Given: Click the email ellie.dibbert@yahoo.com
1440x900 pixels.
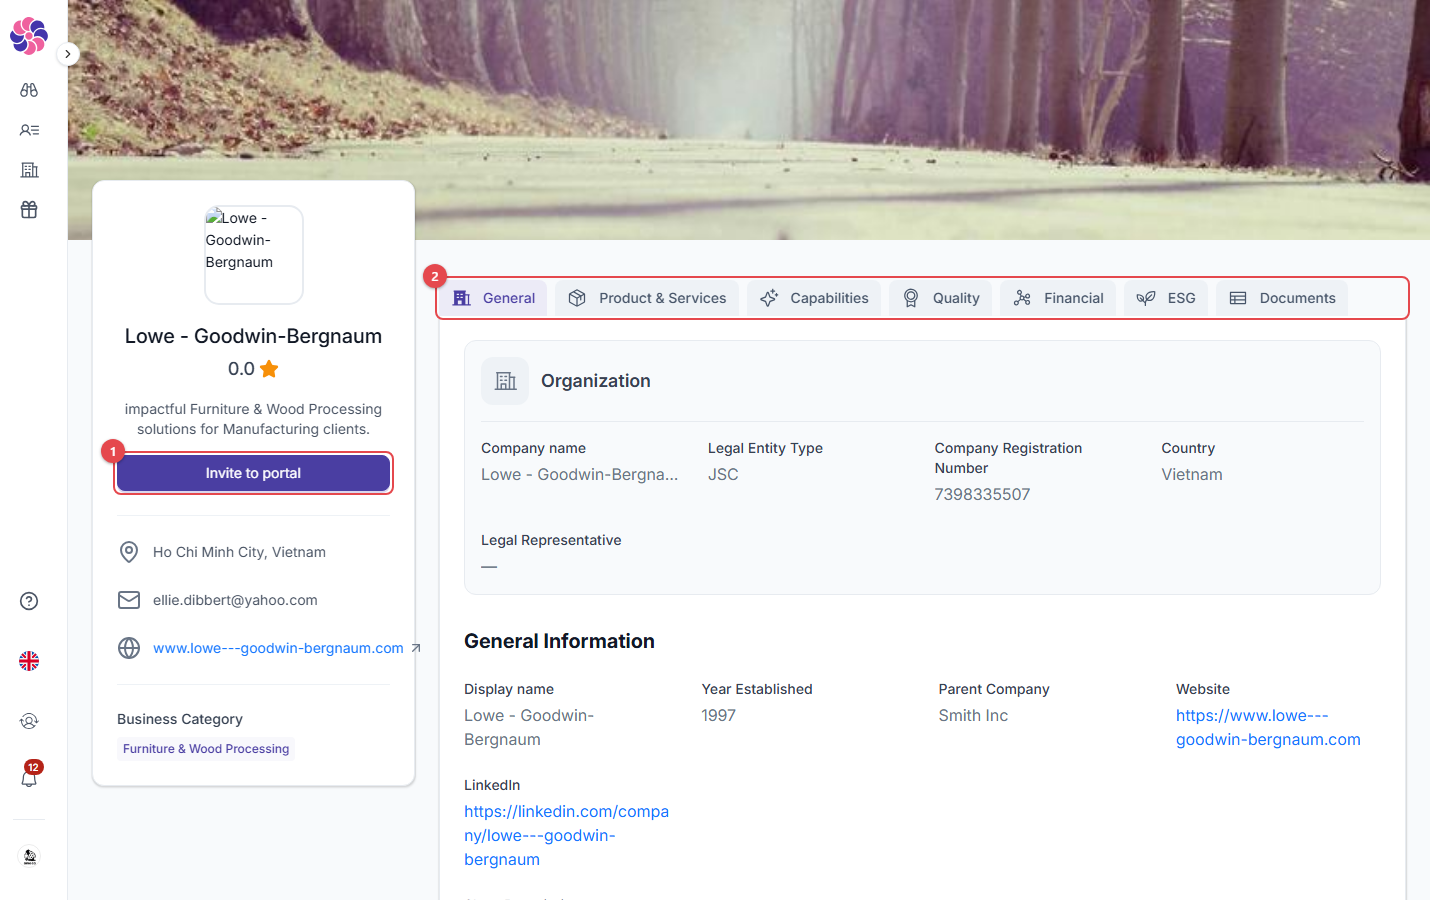Looking at the screenshot, I should 235,600.
